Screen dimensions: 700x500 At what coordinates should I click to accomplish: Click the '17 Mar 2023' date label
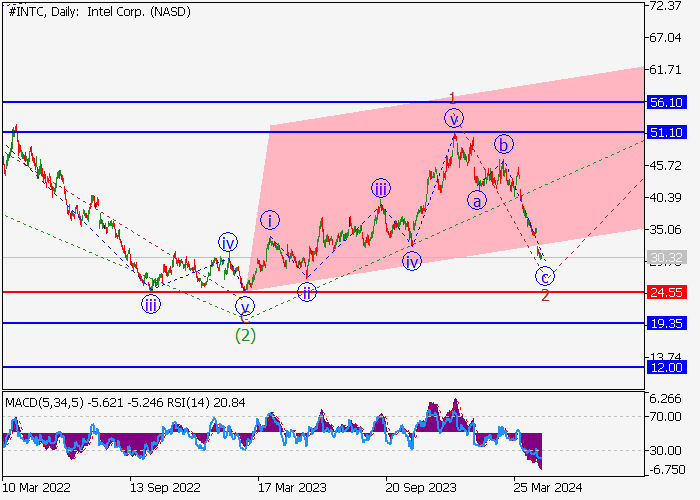click(292, 487)
